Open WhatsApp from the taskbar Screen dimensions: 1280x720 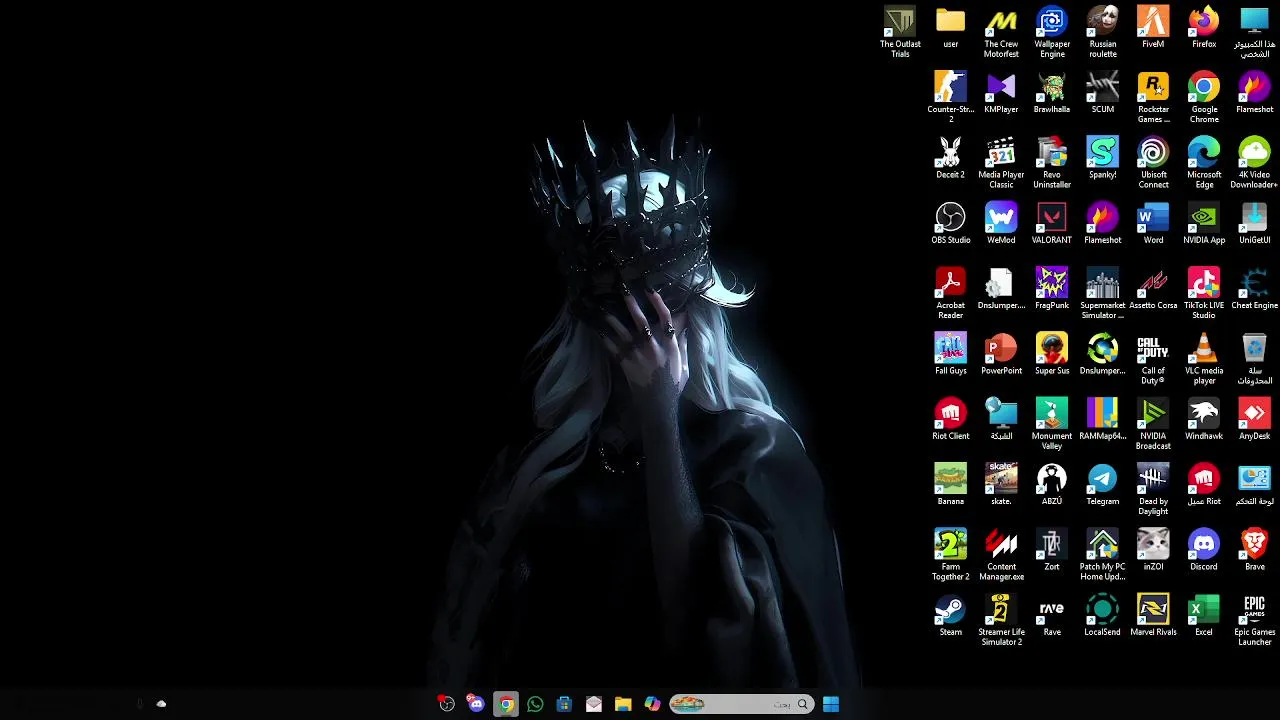[535, 704]
